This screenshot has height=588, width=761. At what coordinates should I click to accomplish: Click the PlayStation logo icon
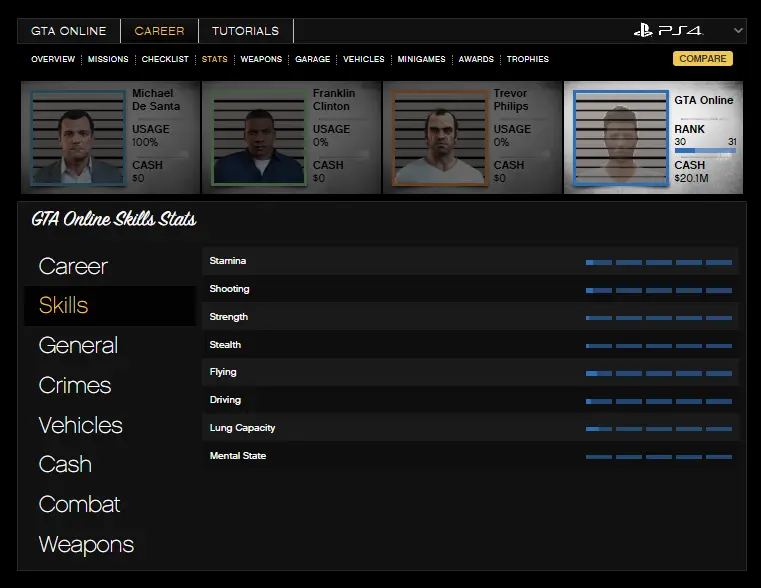point(643,31)
